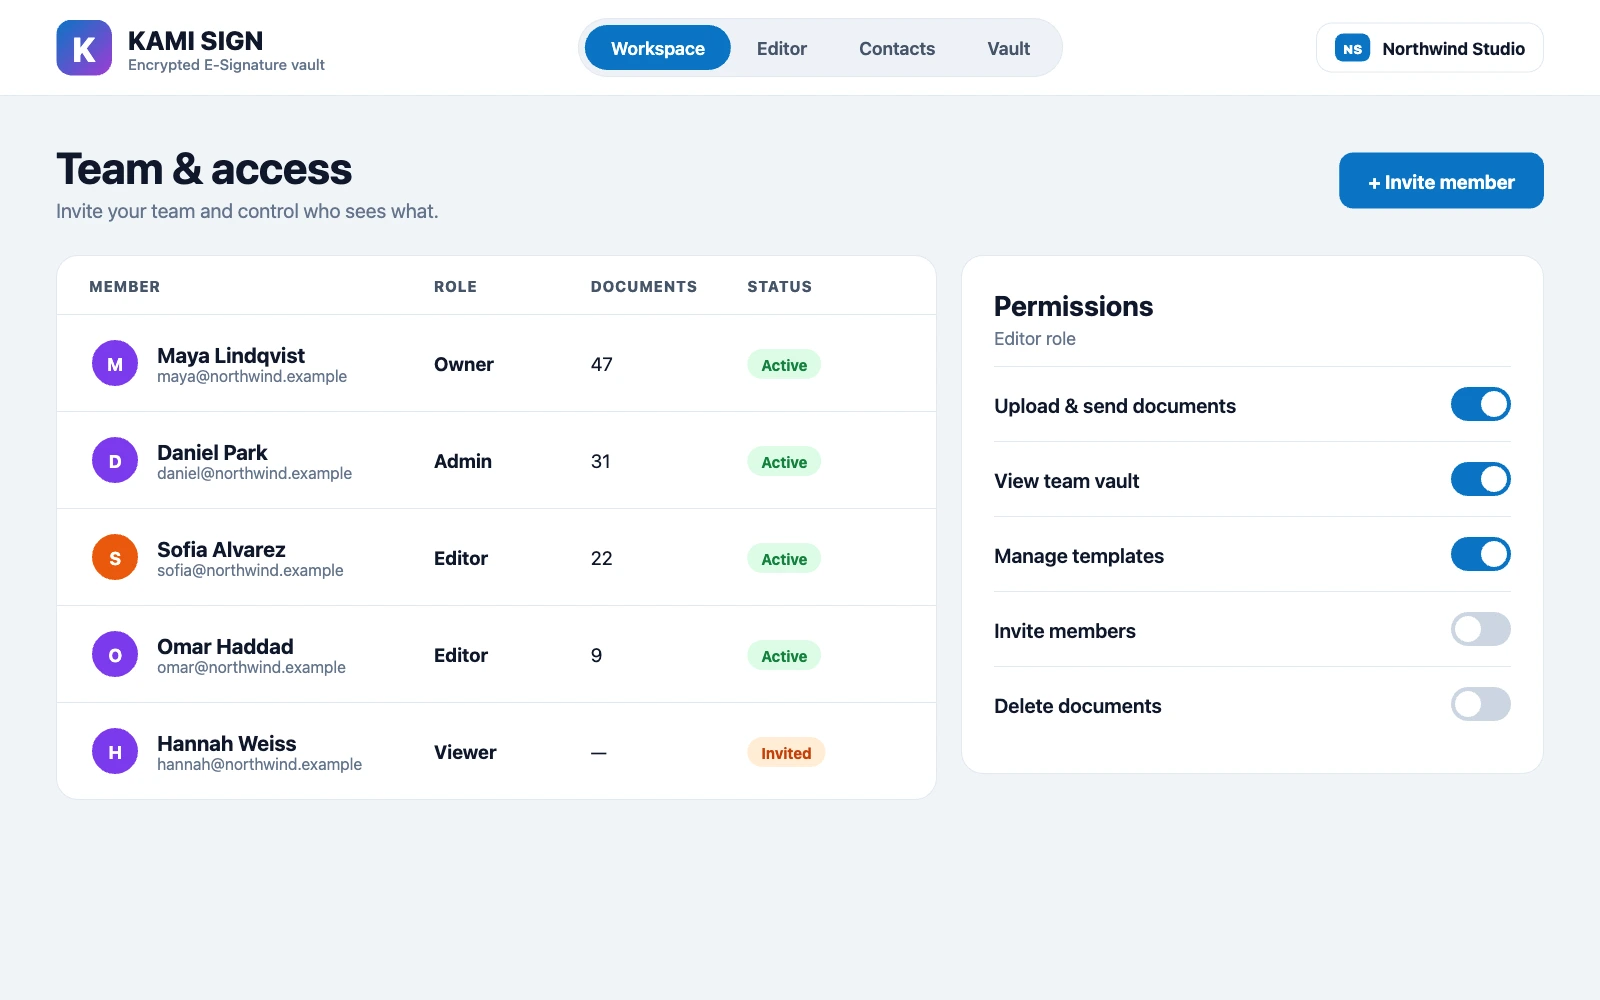Click Hannah Weiss's H avatar

(x=115, y=752)
